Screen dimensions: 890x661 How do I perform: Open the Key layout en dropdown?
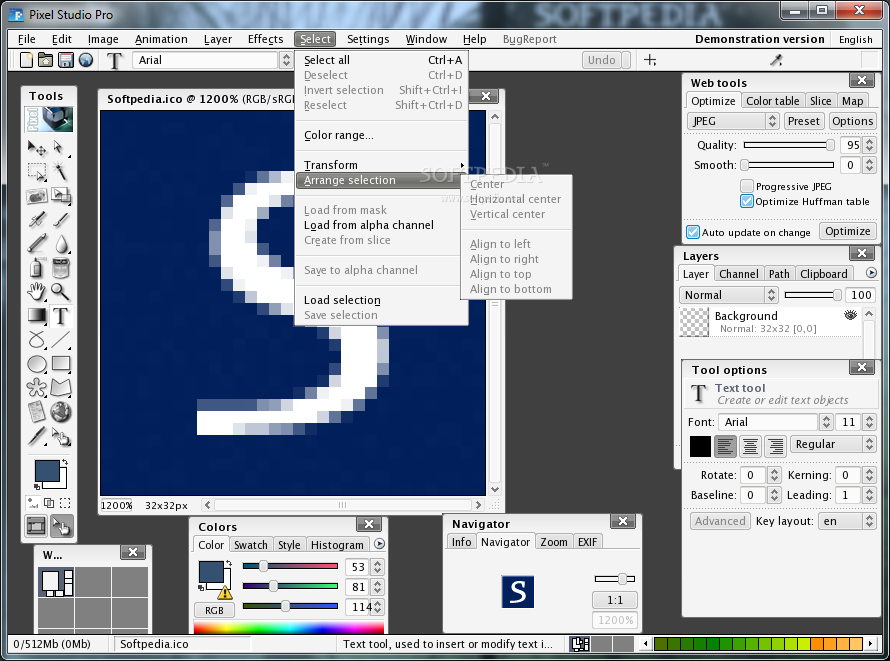pos(847,521)
